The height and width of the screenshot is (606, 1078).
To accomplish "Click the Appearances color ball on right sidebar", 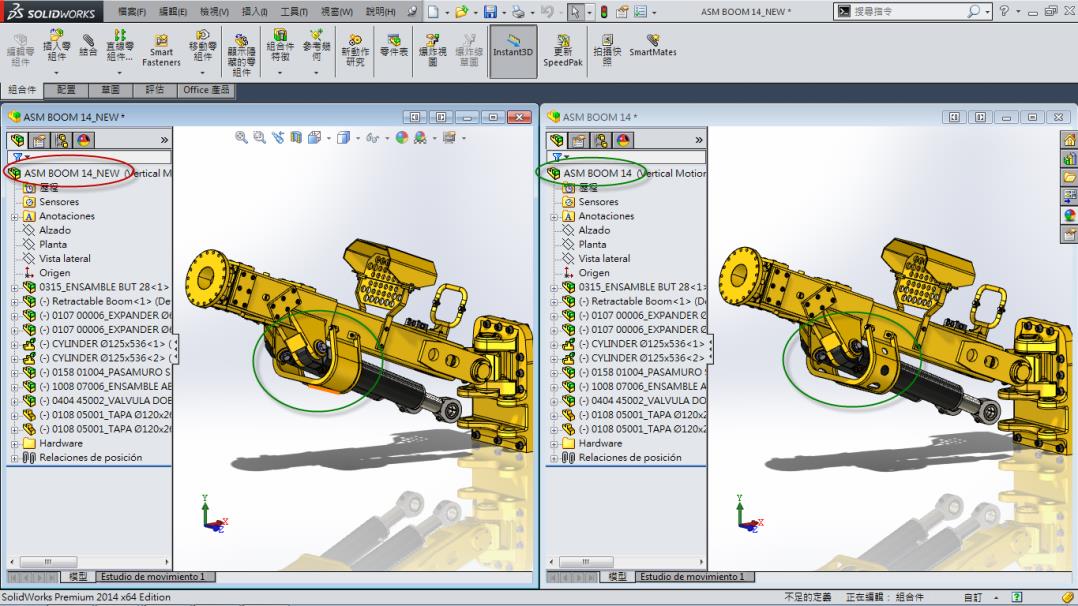I will point(1069,215).
